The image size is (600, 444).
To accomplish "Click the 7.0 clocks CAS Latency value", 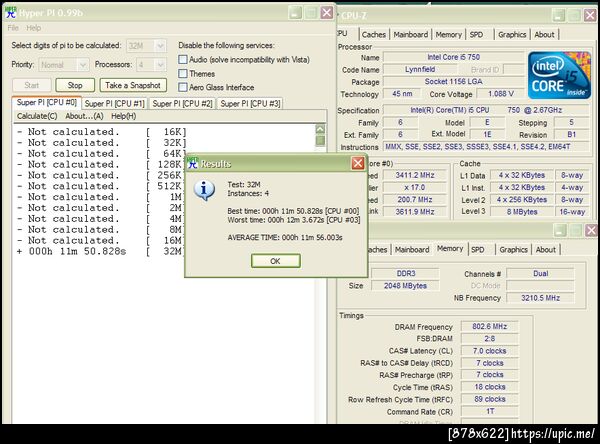I will point(489,351).
